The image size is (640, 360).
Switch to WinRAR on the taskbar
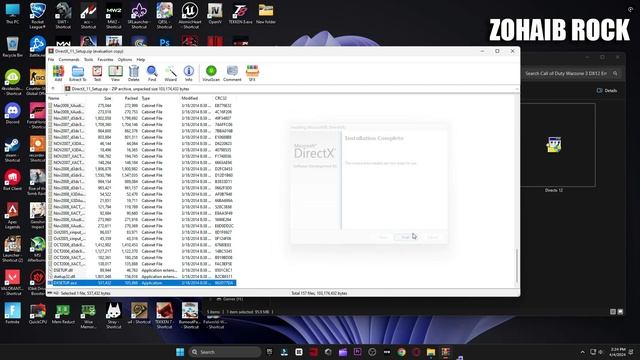[x=445, y=352]
